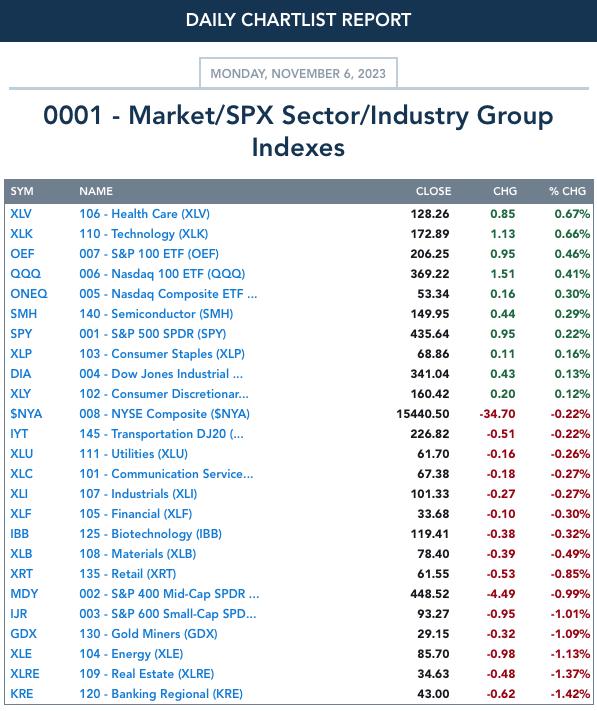Select the DIA symbol link

click(x=21, y=373)
